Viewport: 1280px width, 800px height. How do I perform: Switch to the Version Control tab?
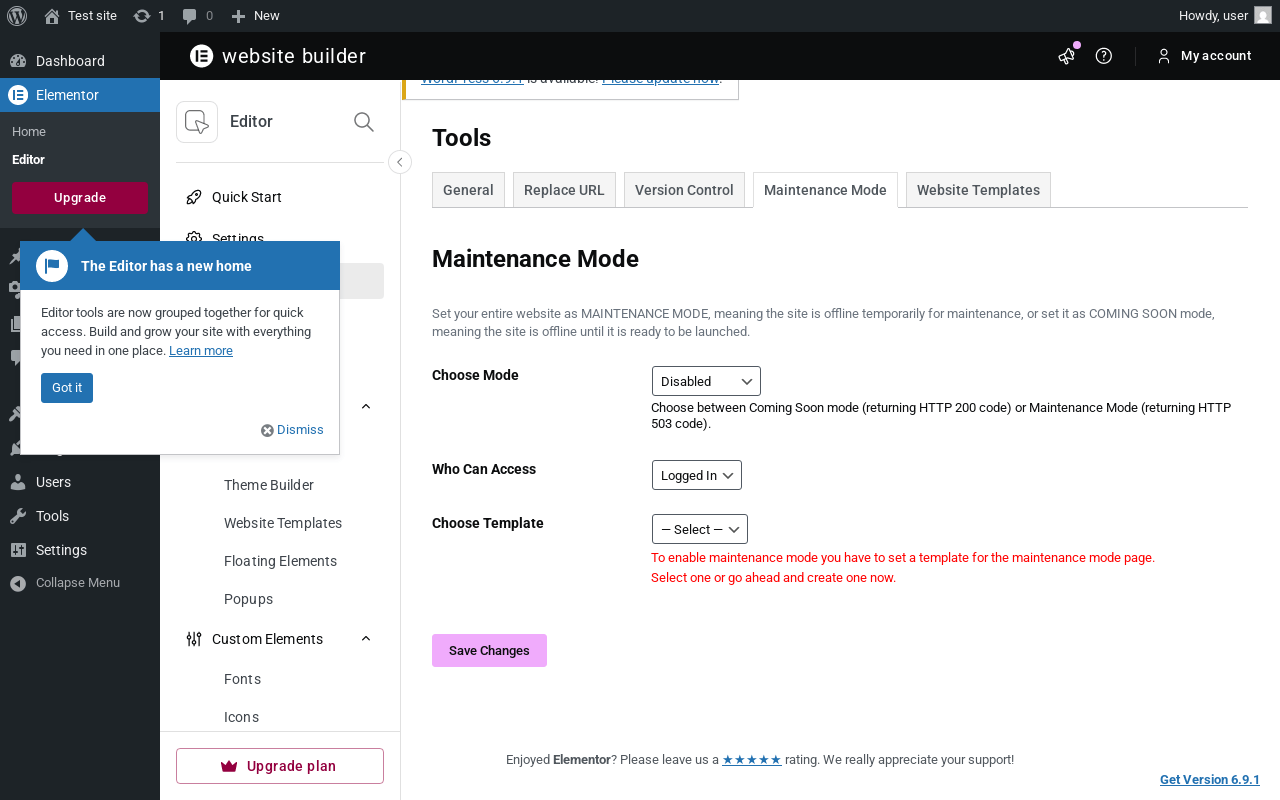coord(684,190)
